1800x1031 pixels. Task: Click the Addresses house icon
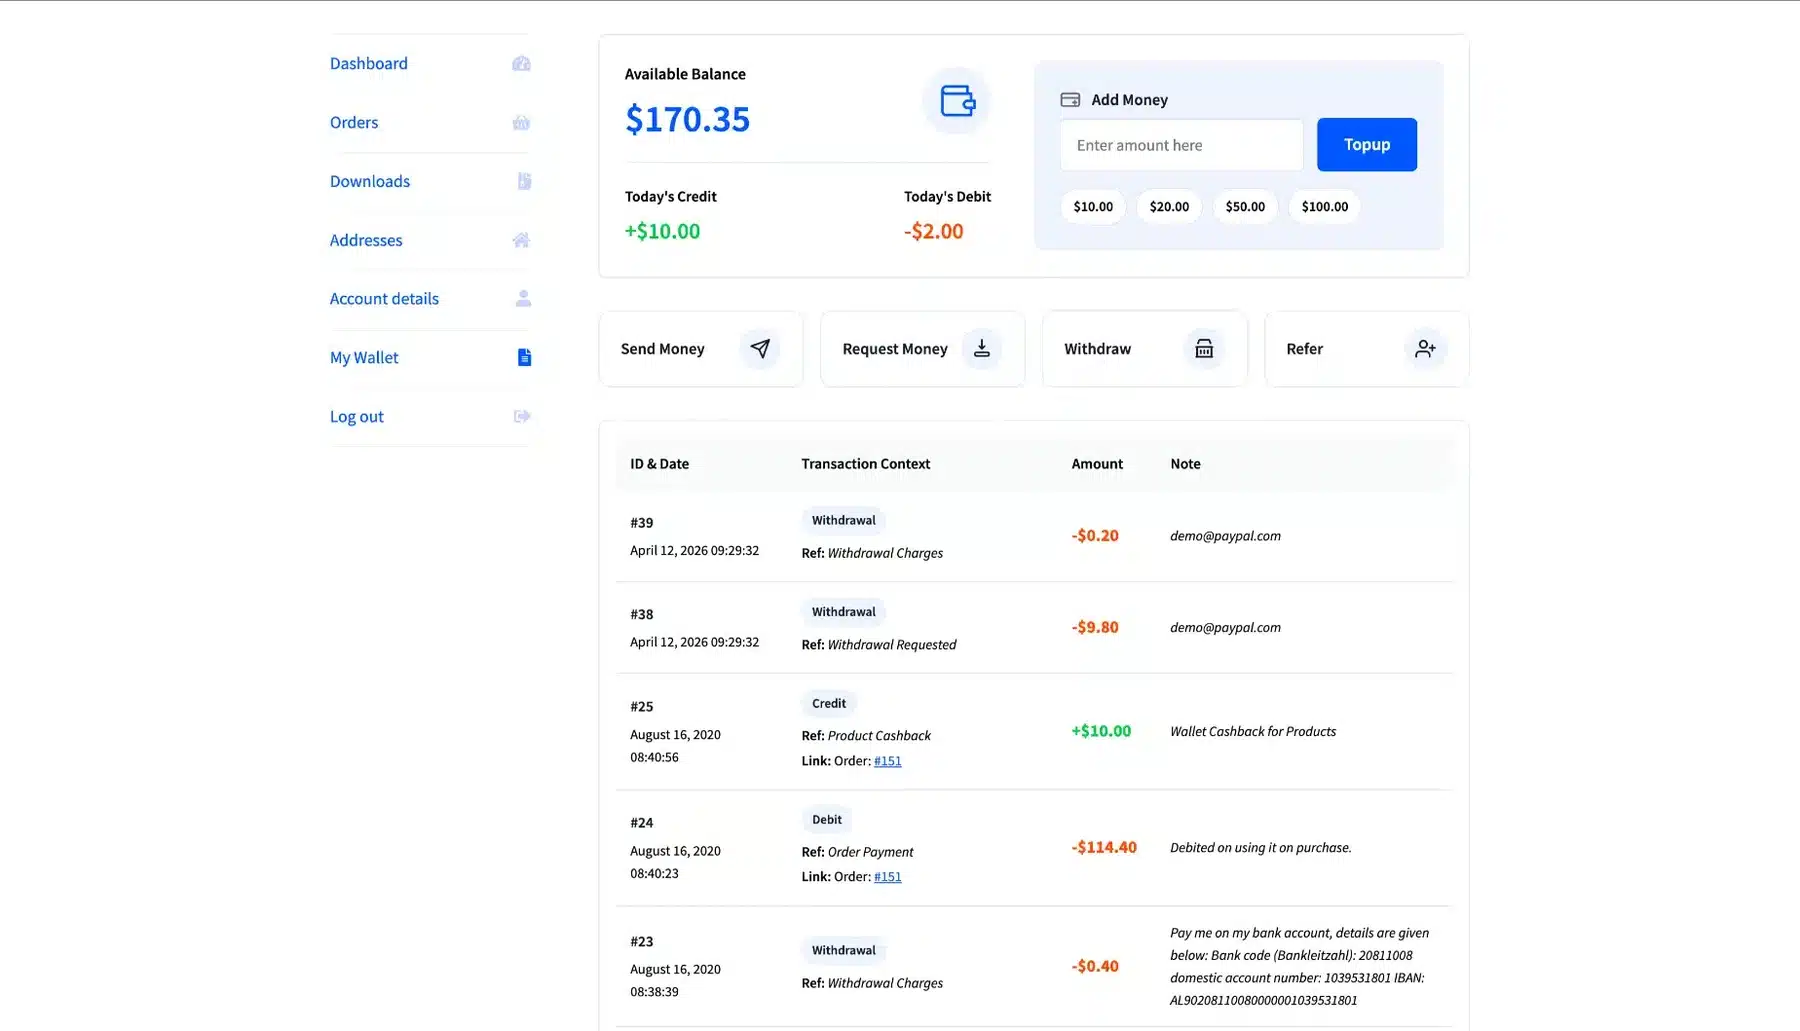(x=521, y=240)
